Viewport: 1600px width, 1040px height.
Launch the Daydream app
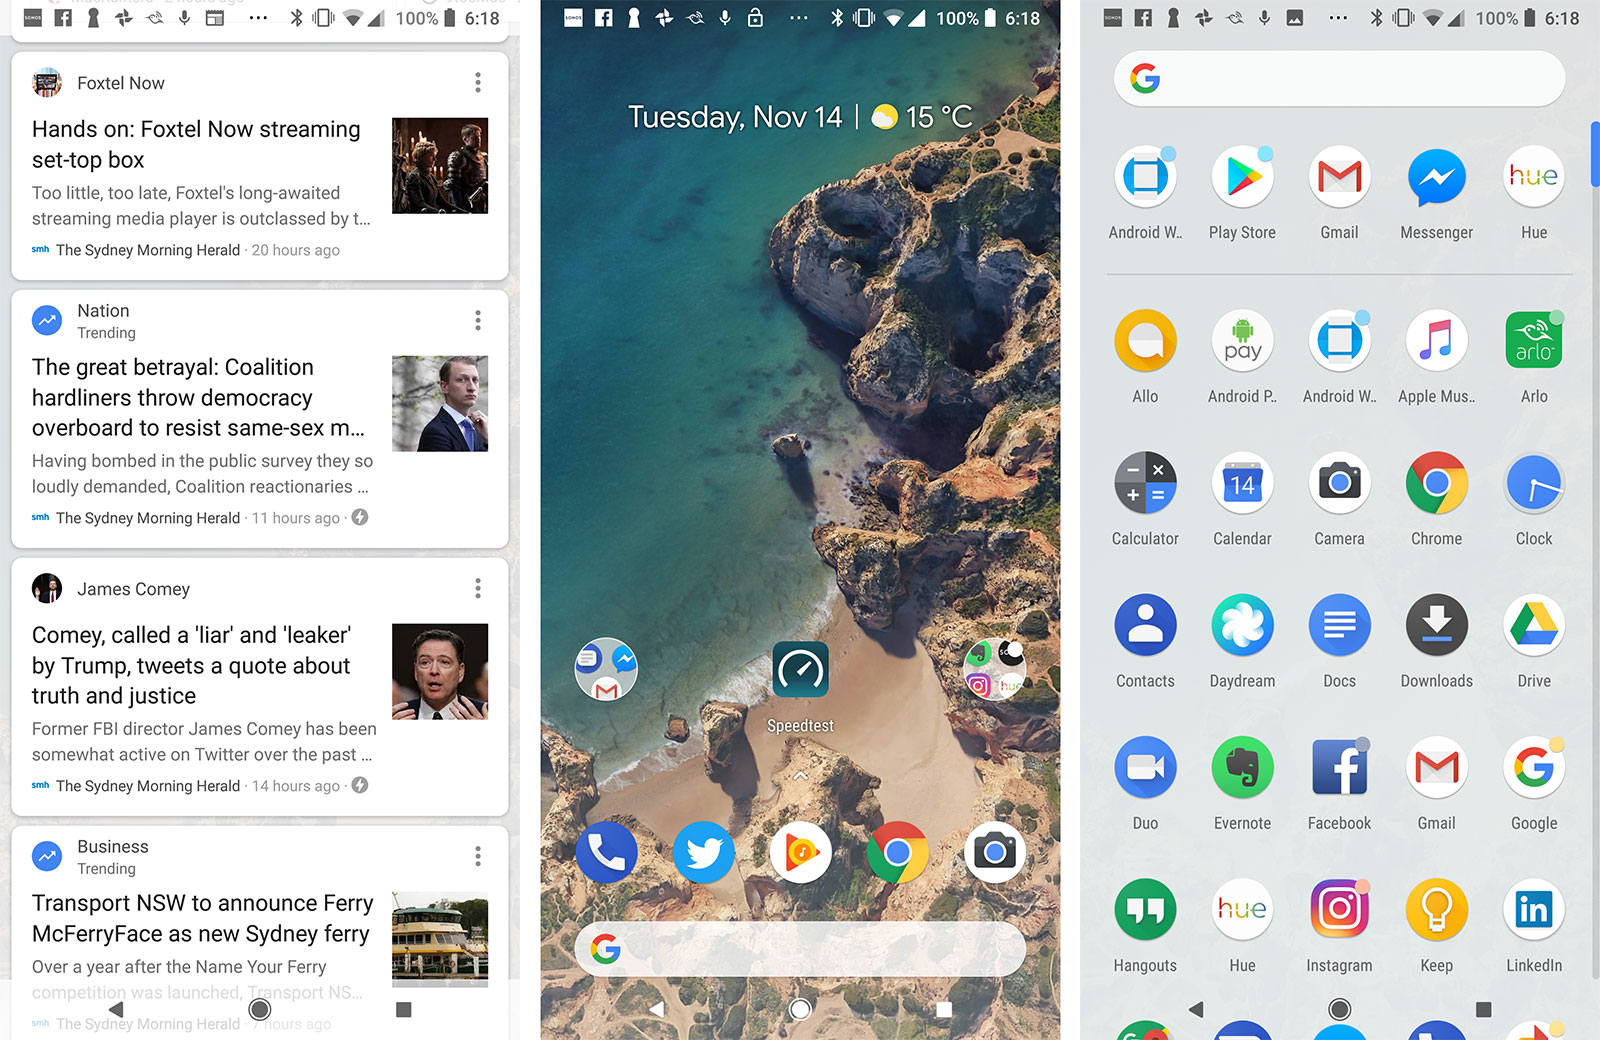pos(1242,626)
